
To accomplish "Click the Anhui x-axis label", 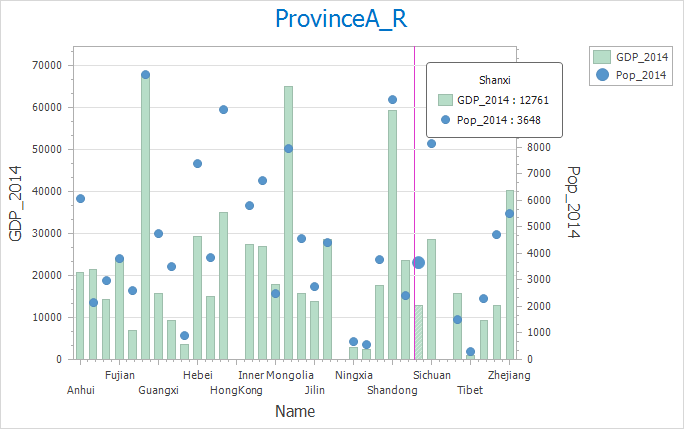I will (80, 390).
